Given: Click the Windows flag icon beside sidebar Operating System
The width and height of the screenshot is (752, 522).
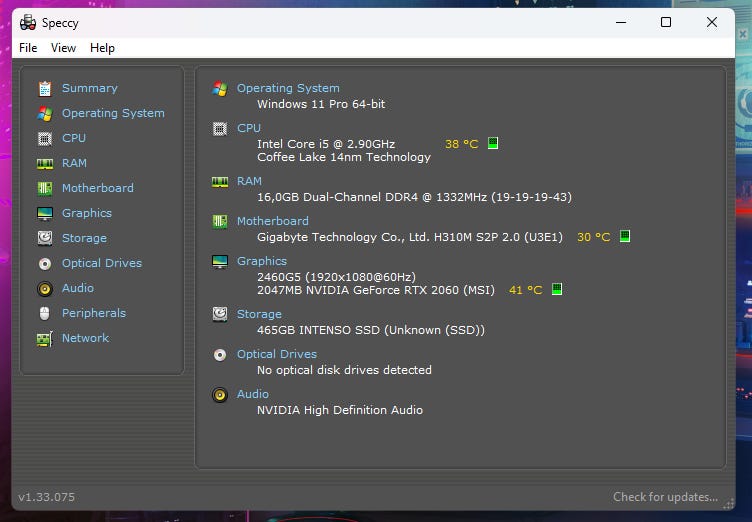Looking at the screenshot, I should pos(45,114).
